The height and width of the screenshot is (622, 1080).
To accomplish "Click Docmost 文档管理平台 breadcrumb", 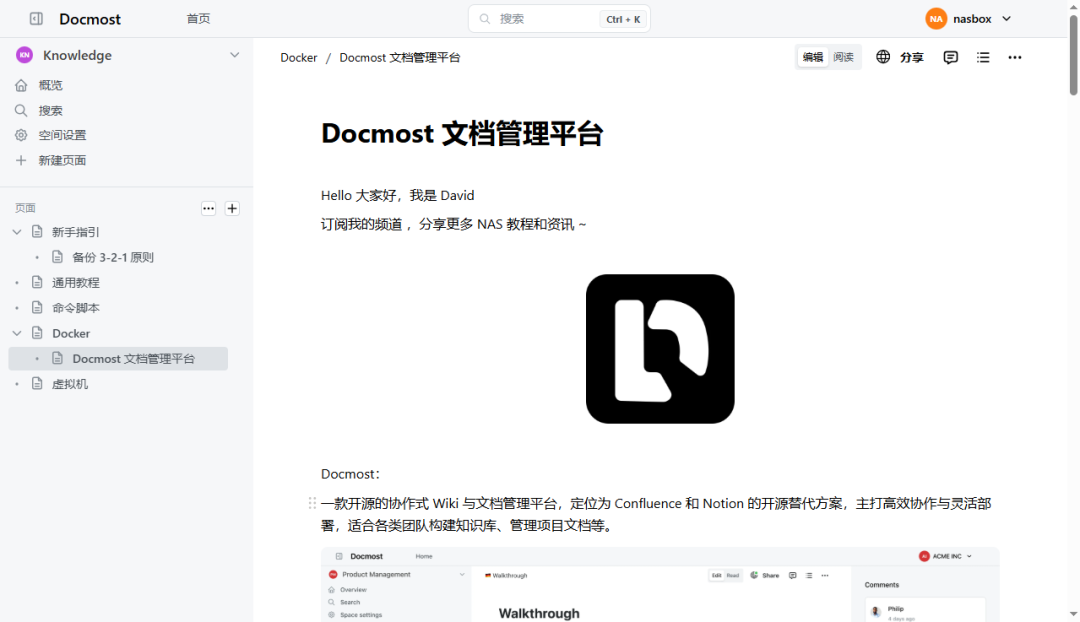I will coord(399,58).
